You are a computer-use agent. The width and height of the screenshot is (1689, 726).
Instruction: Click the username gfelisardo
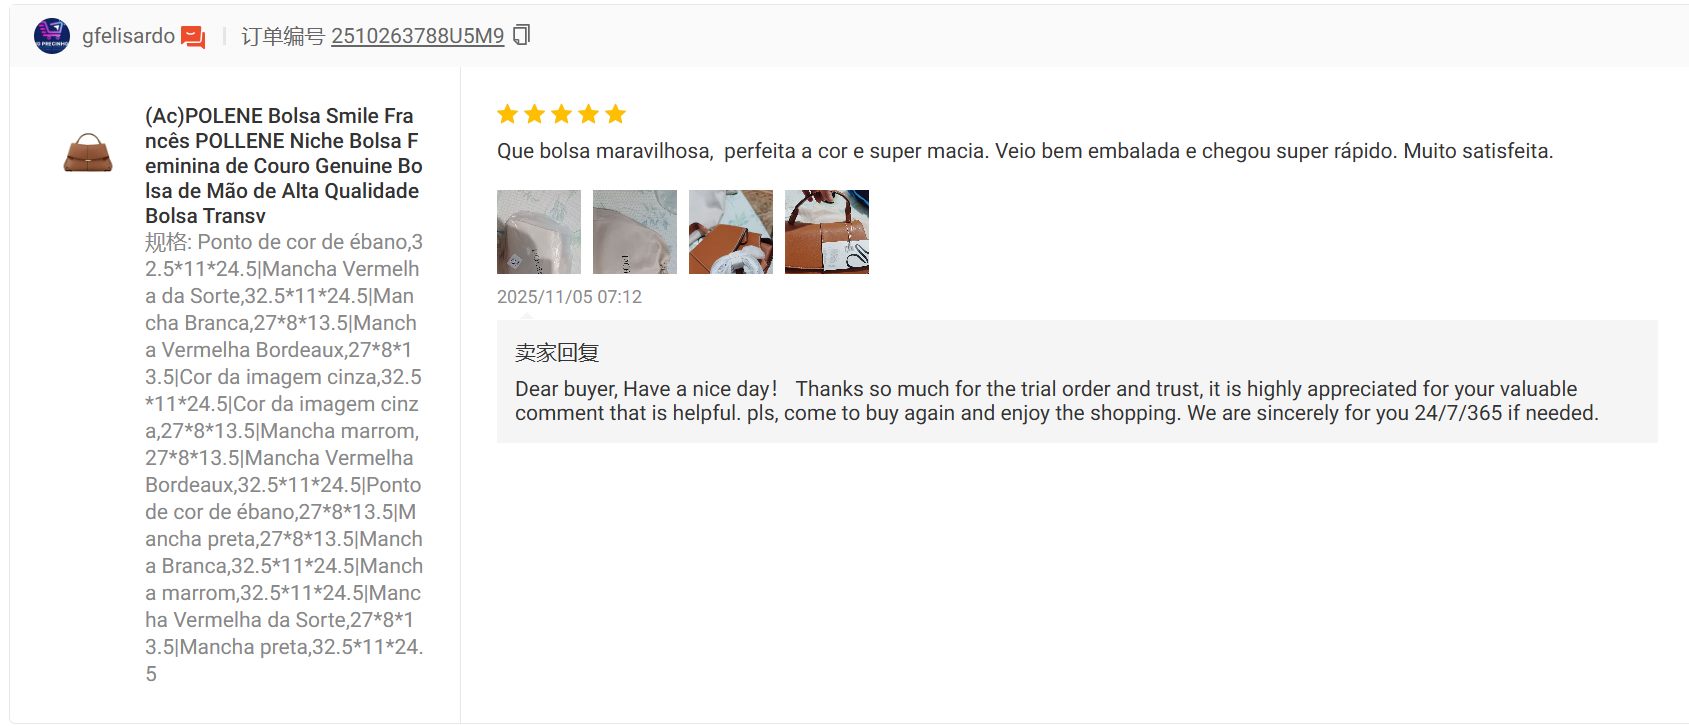pos(128,36)
